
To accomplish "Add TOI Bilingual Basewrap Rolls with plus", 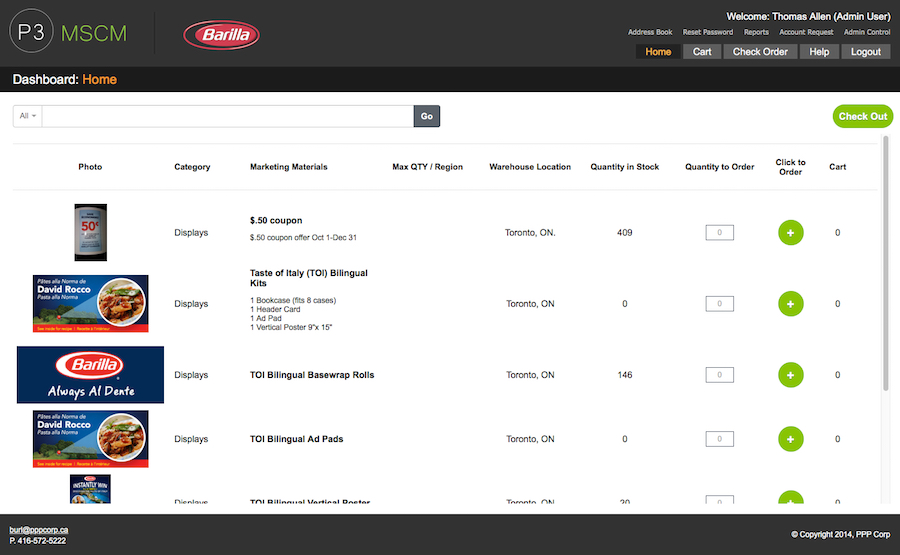I will (790, 375).
